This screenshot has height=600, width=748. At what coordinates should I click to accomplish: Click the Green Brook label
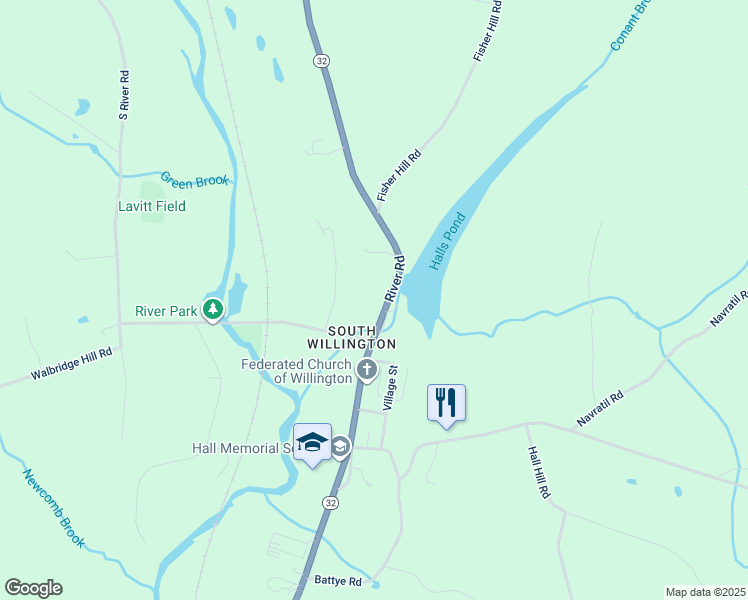195,180
